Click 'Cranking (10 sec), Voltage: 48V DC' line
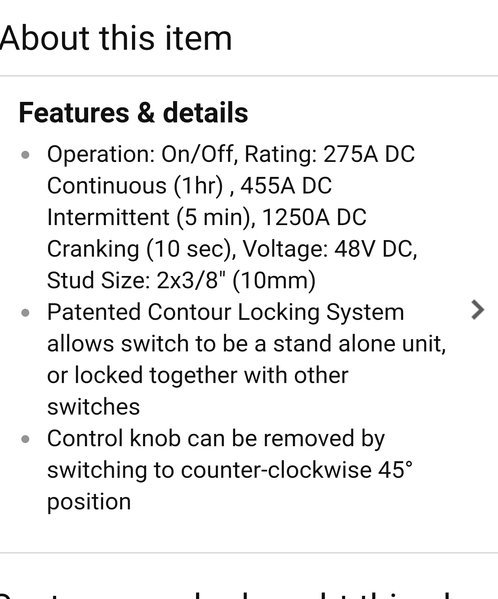 coord(232,249)
